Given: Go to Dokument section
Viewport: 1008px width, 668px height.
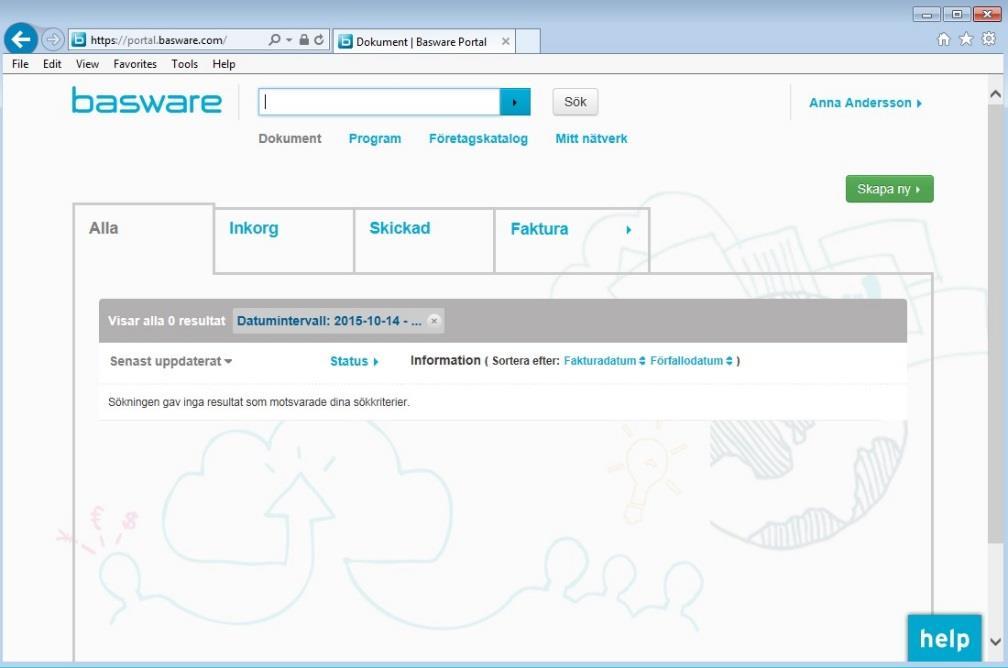Looking at the screenshot, I should (x=289, y=138).
